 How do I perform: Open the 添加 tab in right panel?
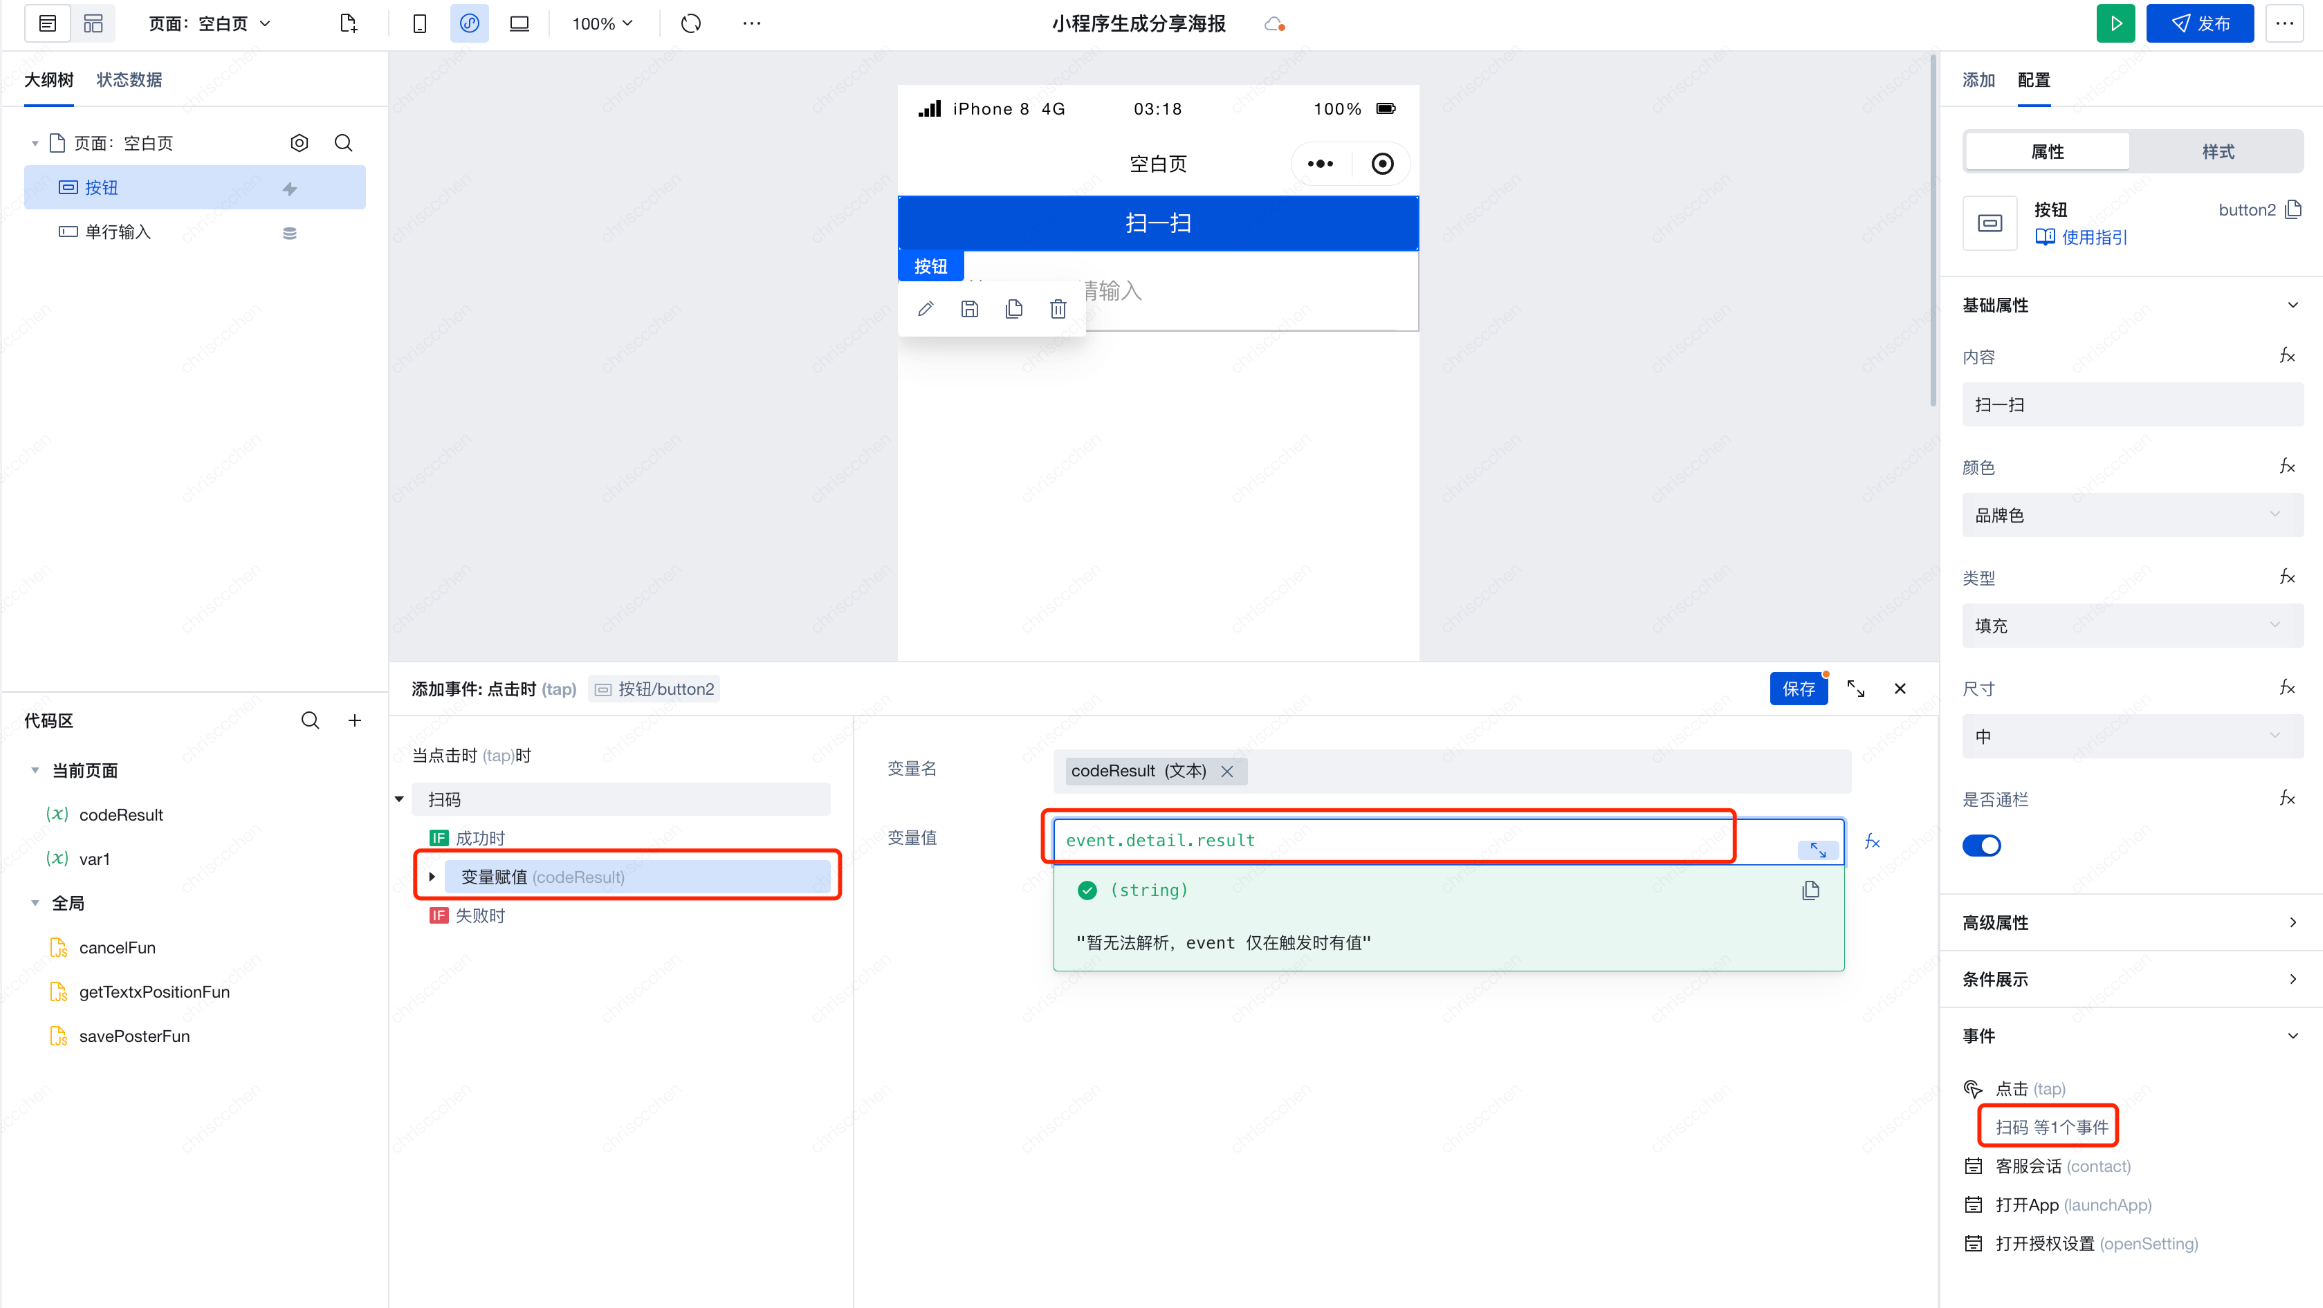pos(1978,80)
